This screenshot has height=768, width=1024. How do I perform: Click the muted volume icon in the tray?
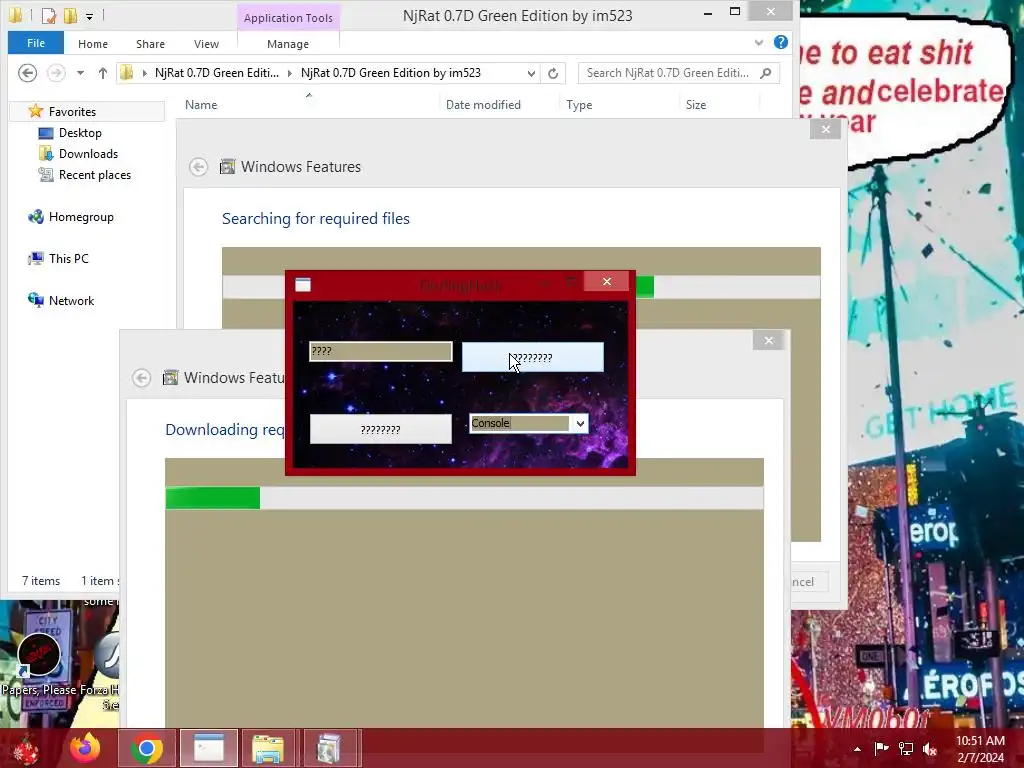click(x=930, y=748)
